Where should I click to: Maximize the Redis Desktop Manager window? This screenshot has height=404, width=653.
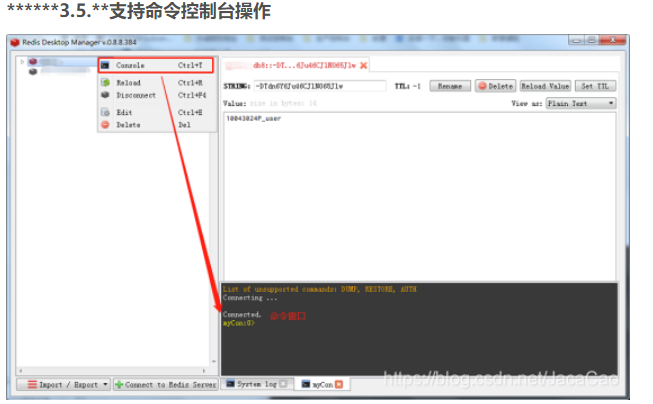(591, 40)
